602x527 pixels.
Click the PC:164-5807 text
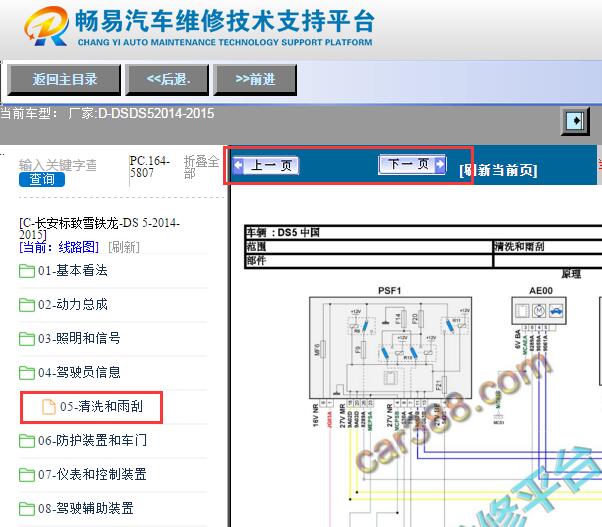coord(150,167)
